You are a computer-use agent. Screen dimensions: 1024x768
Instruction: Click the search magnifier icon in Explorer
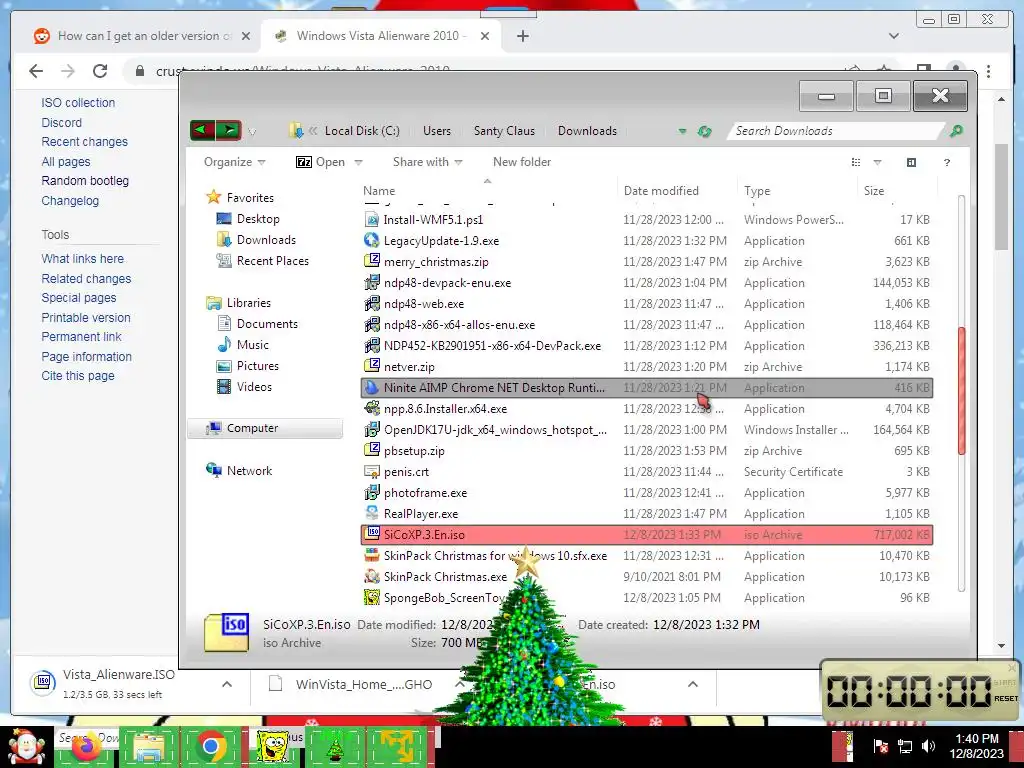[x=956, y=131]
